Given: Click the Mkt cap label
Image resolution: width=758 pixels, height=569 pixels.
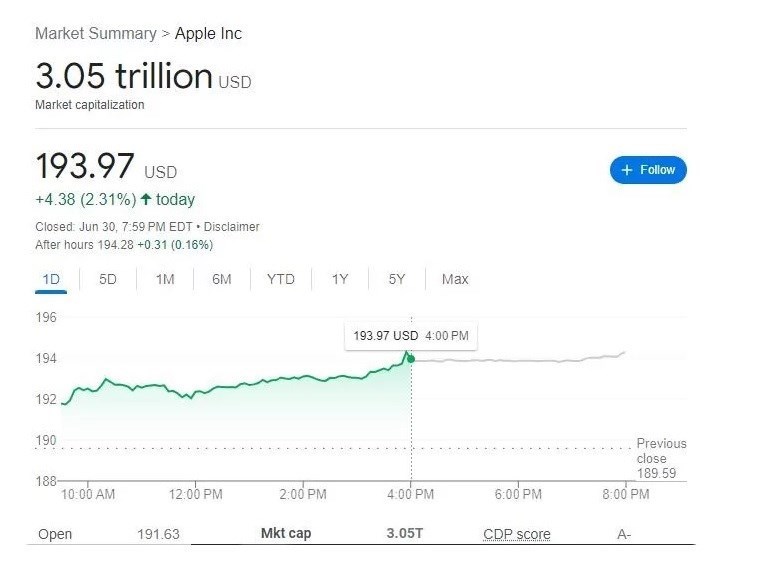Looking at the screenshot, I should 285,533.
